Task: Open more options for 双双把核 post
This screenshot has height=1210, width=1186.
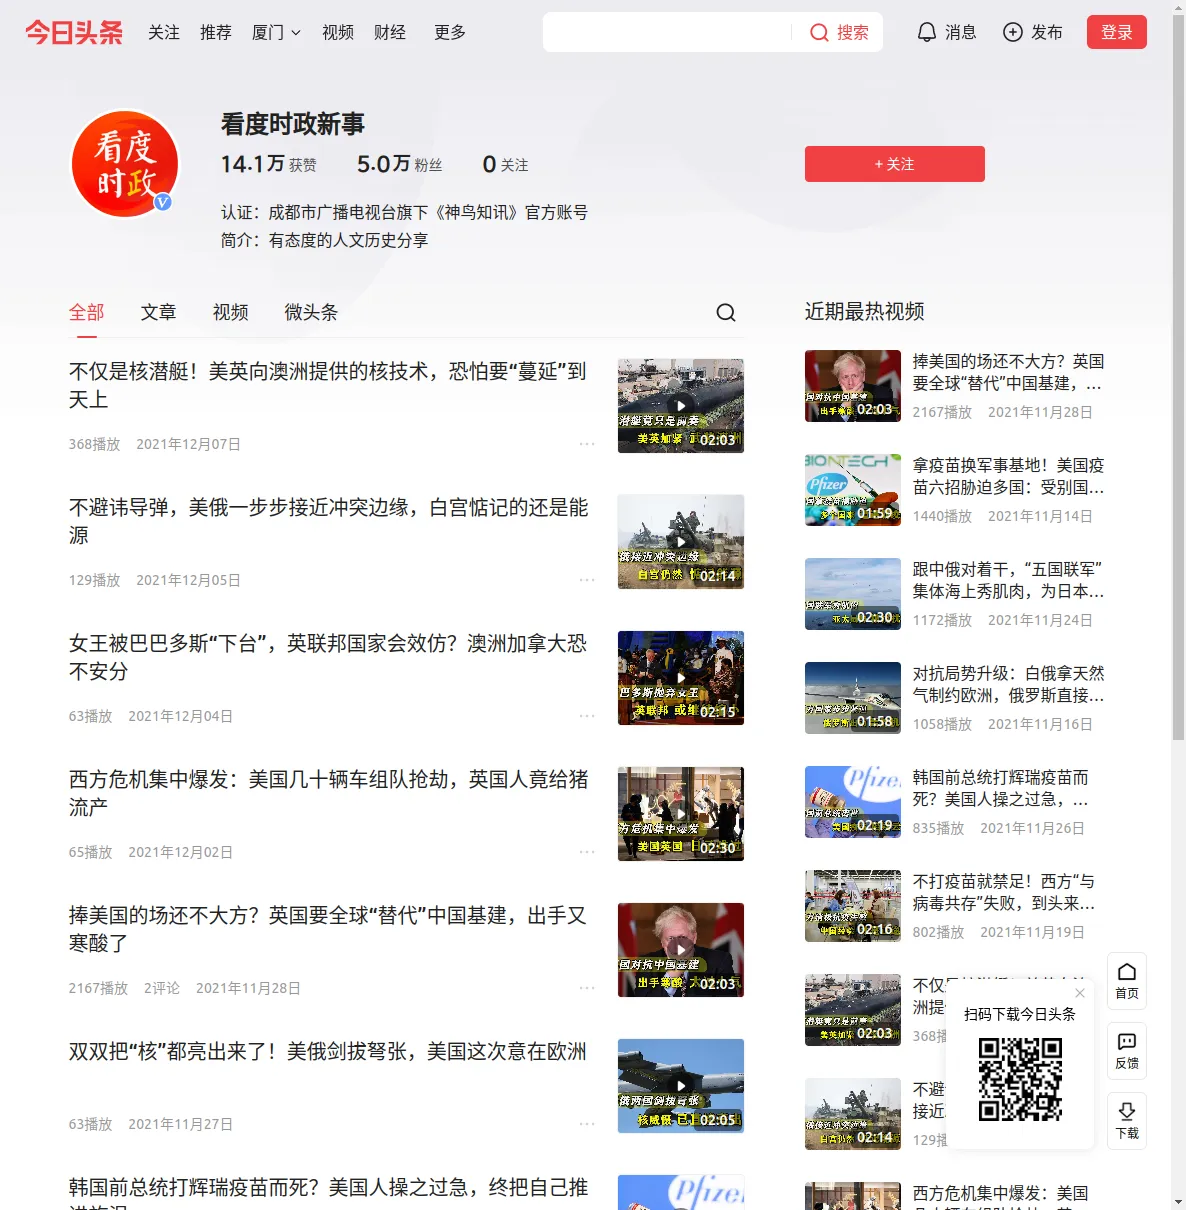Action: (x=587, y=1124)
